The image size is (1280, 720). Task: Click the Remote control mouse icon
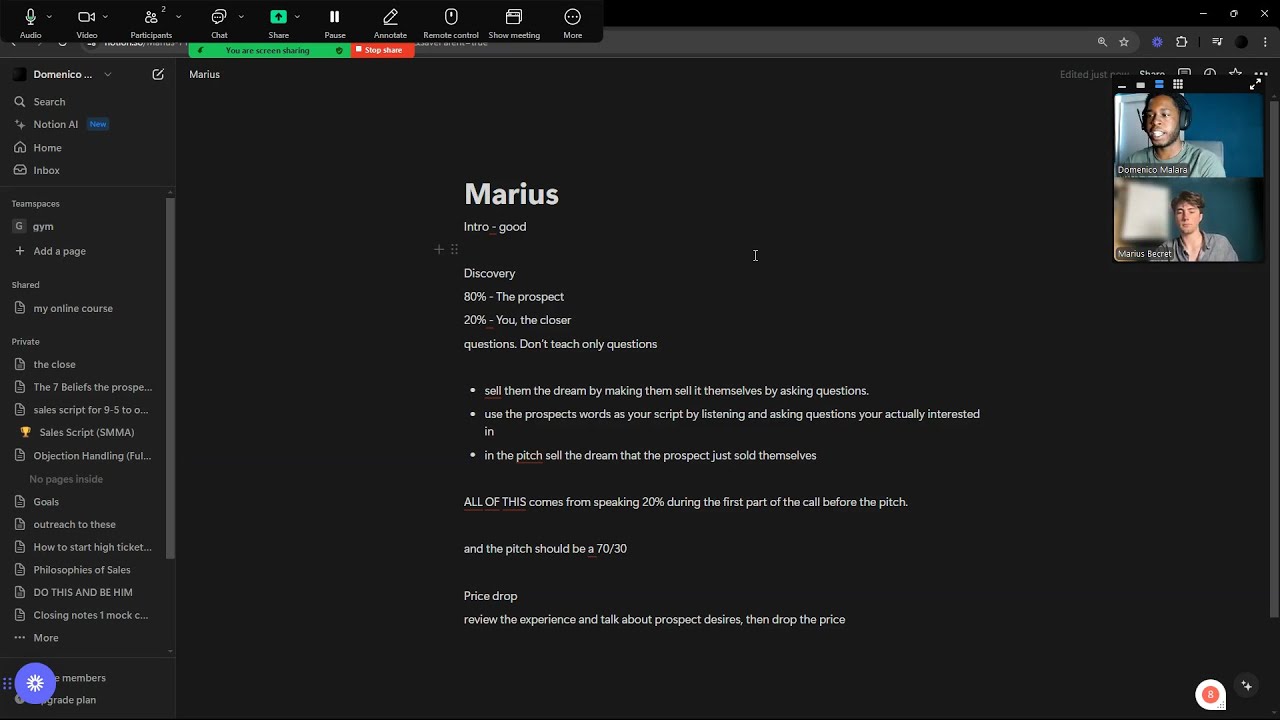click(x=451, y=17)
